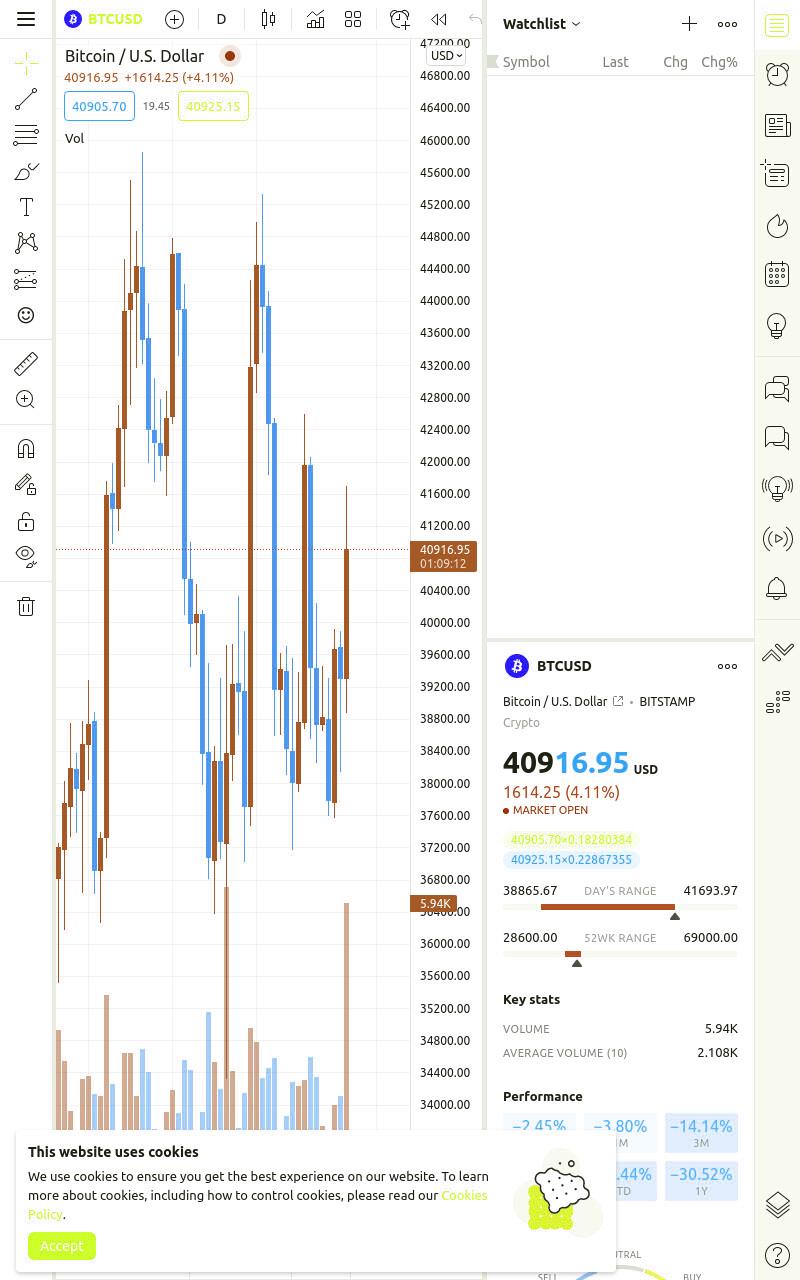Start bar replay mode
The image size is (800, 1280).
[x=439, y=19]
